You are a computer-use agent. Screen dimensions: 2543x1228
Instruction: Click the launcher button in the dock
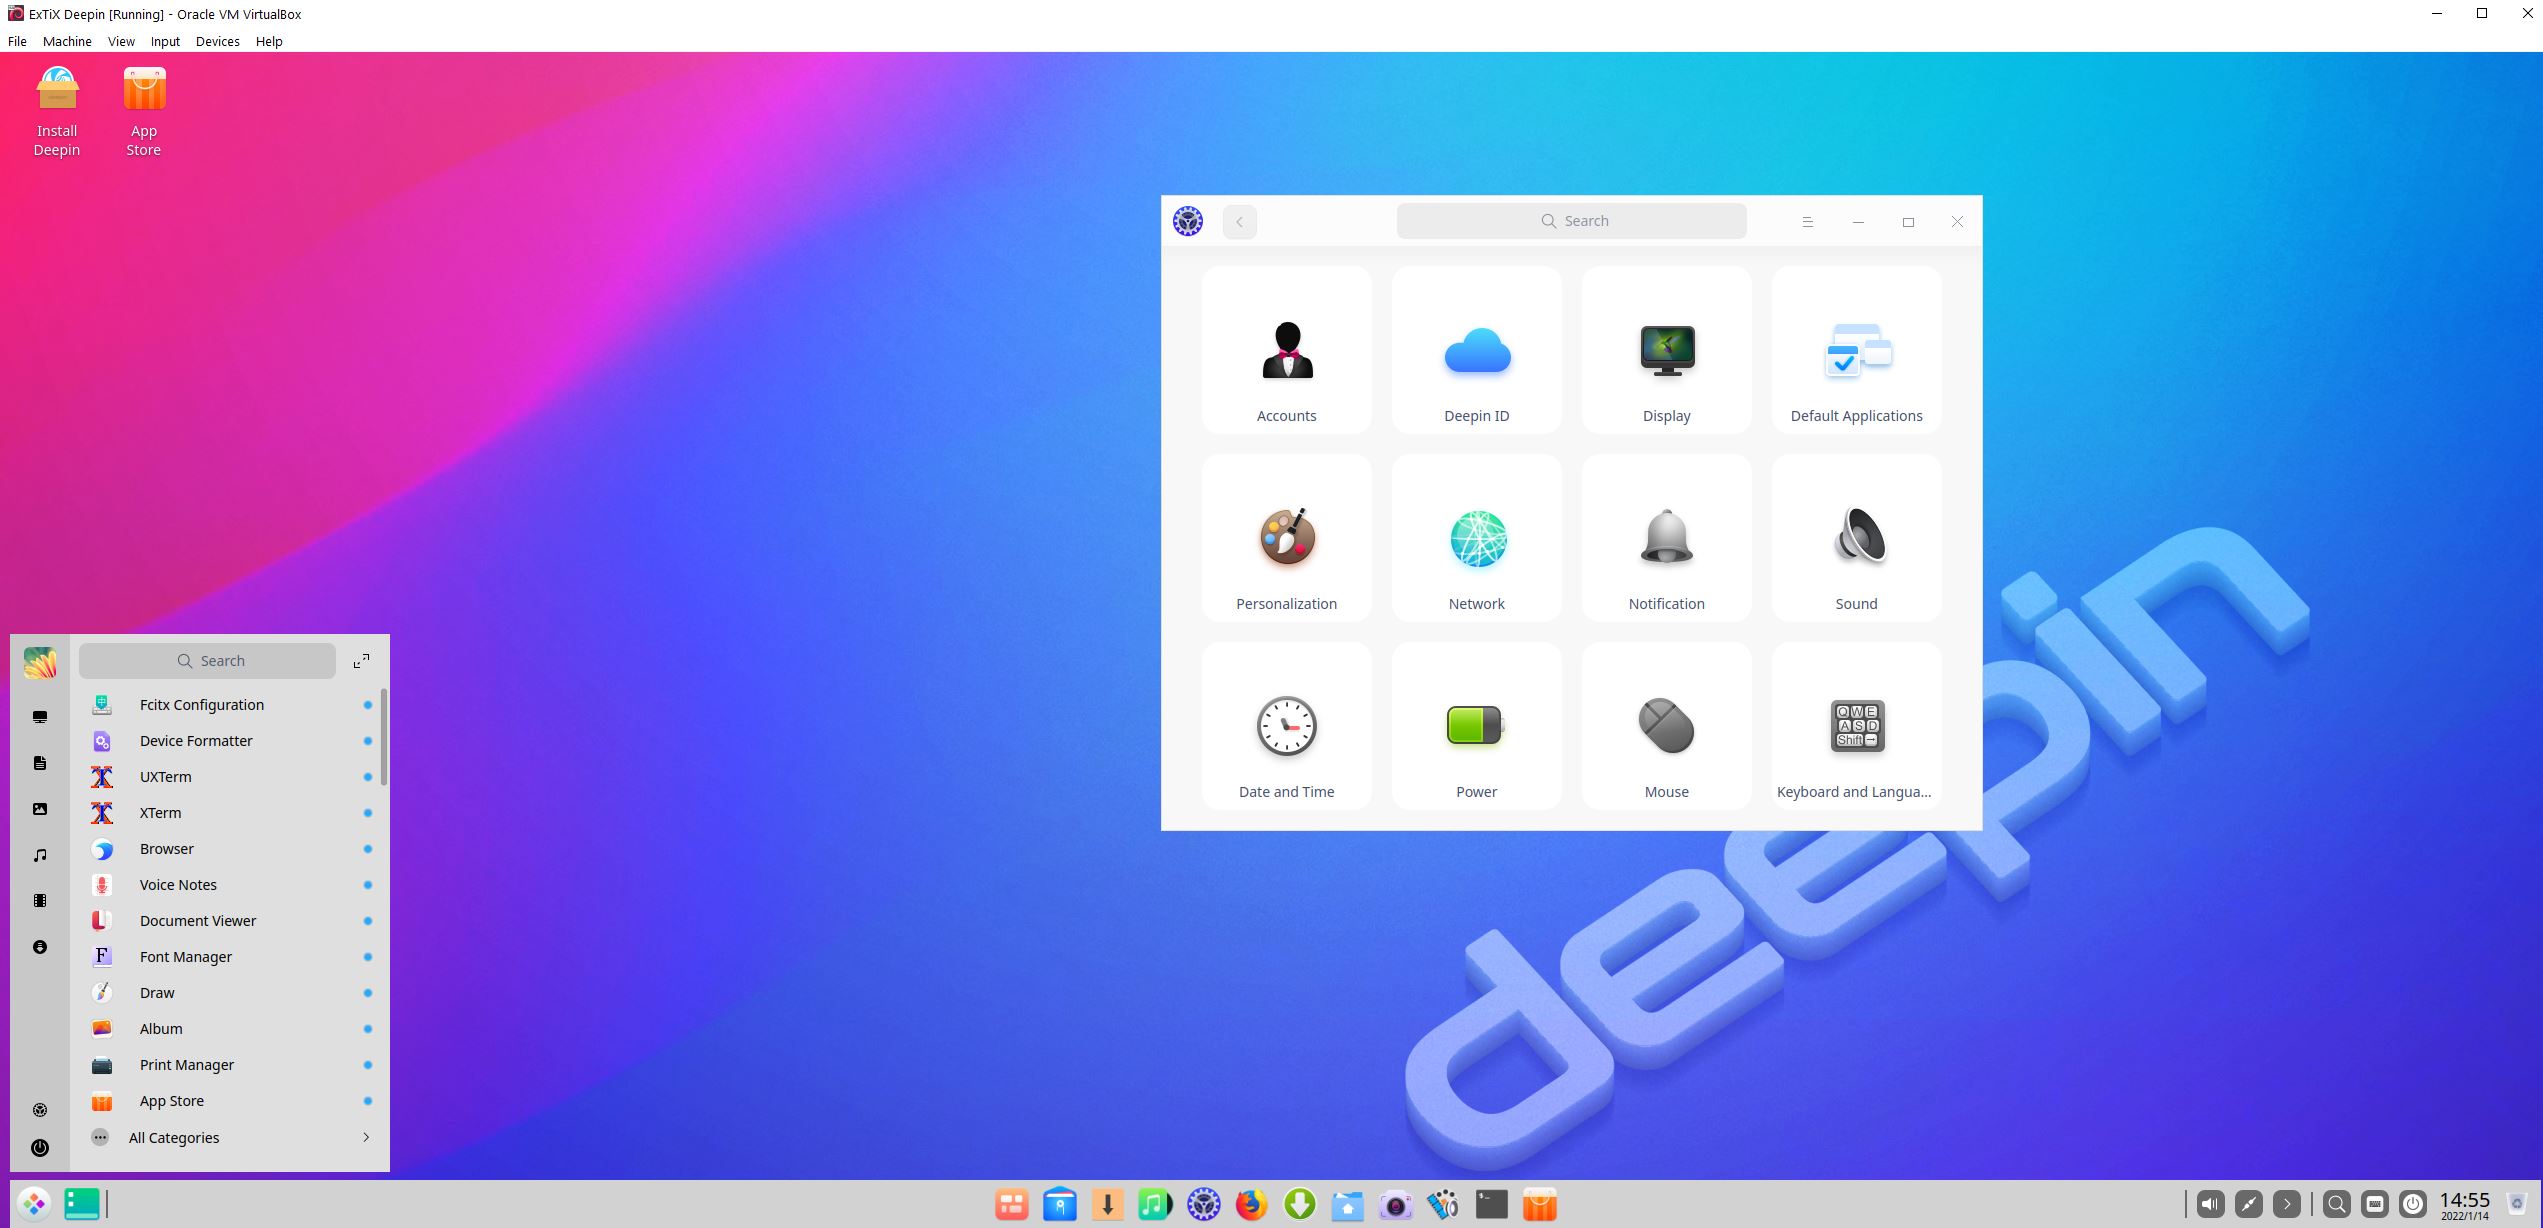[x=34, y=1204]
